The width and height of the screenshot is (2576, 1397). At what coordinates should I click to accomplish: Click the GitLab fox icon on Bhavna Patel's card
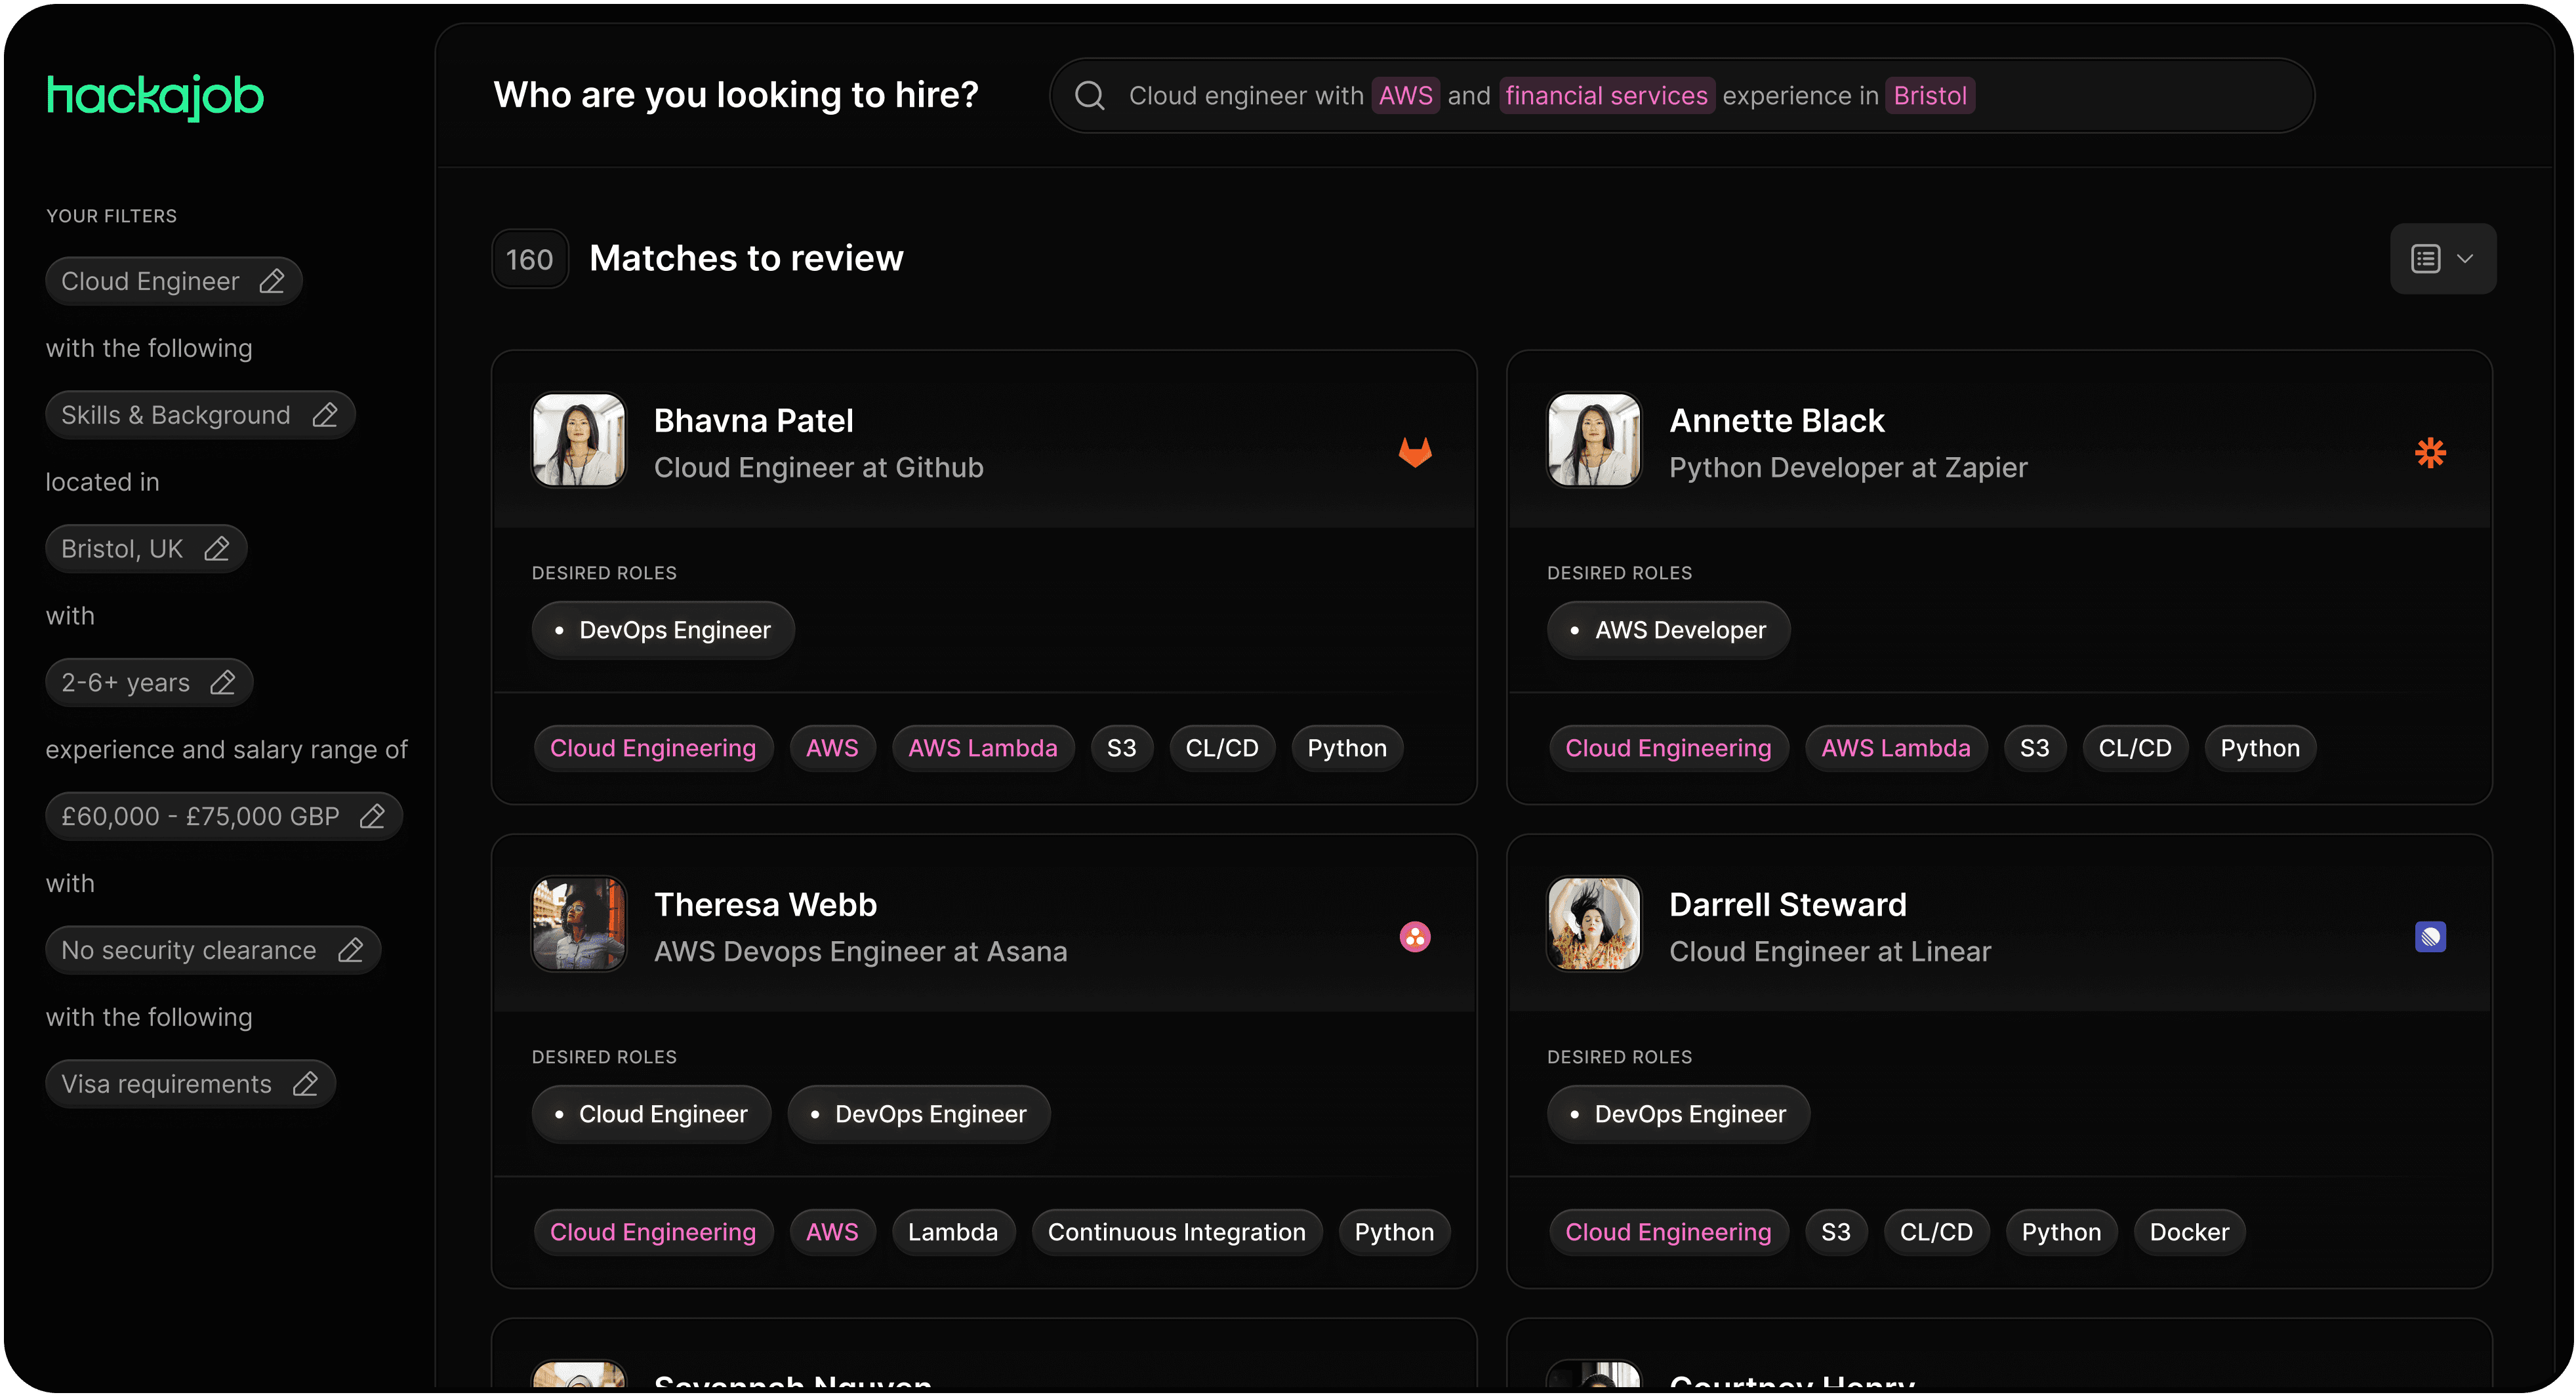coord(1415,452)
